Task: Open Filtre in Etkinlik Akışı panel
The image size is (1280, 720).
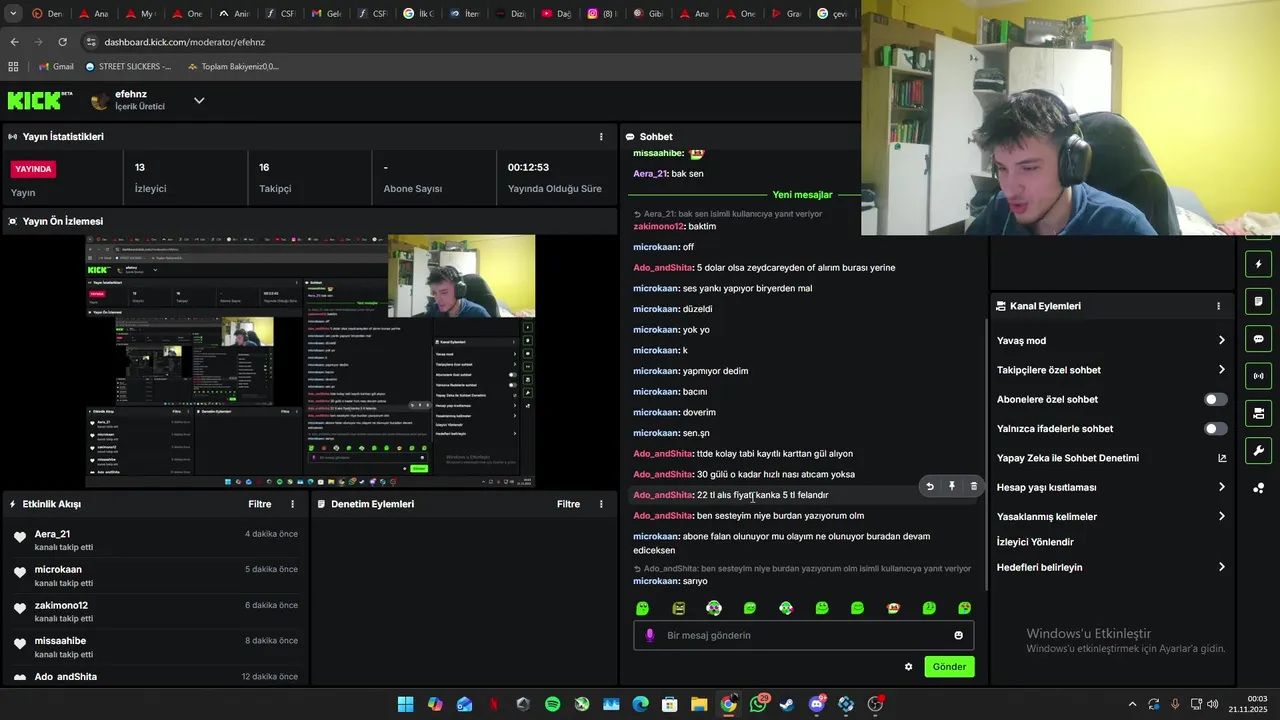Action: (x=260, y=504)
